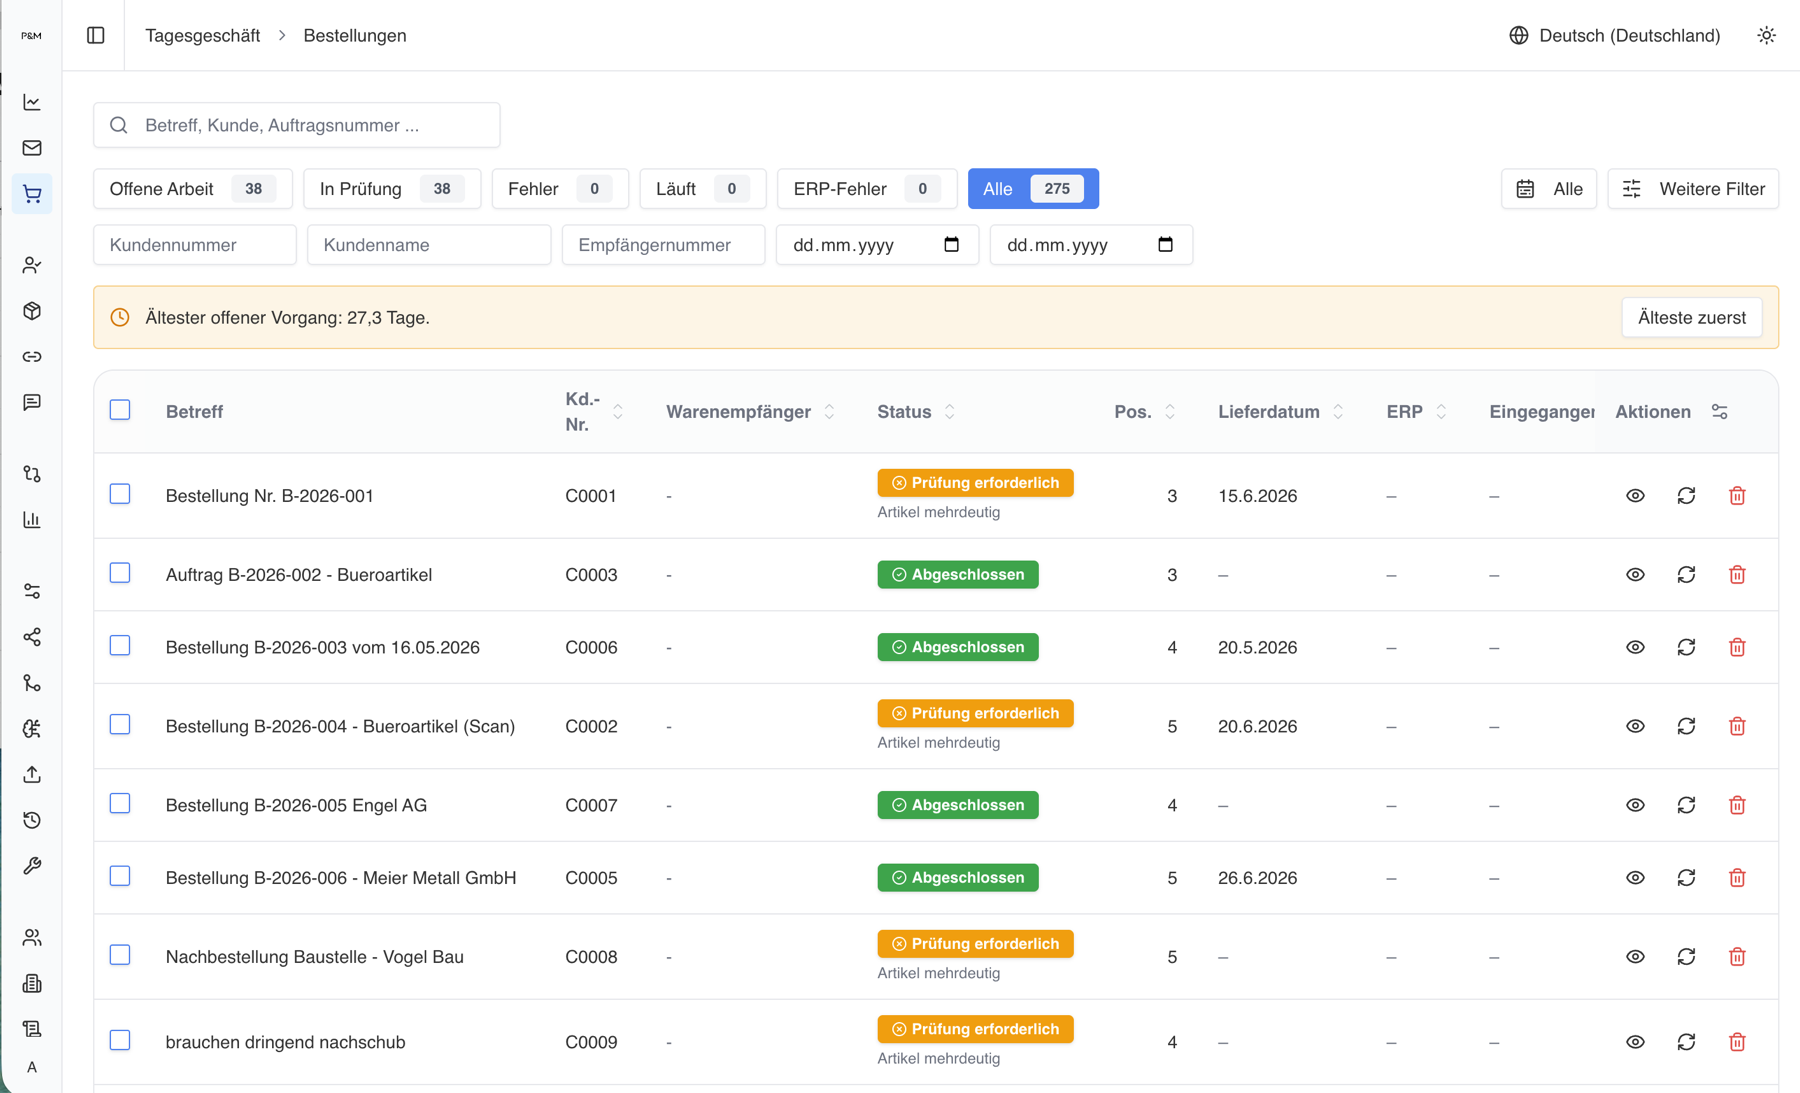Select the Alle 275 tab
1800x1093 pixels.
(x=1033, y=189)
